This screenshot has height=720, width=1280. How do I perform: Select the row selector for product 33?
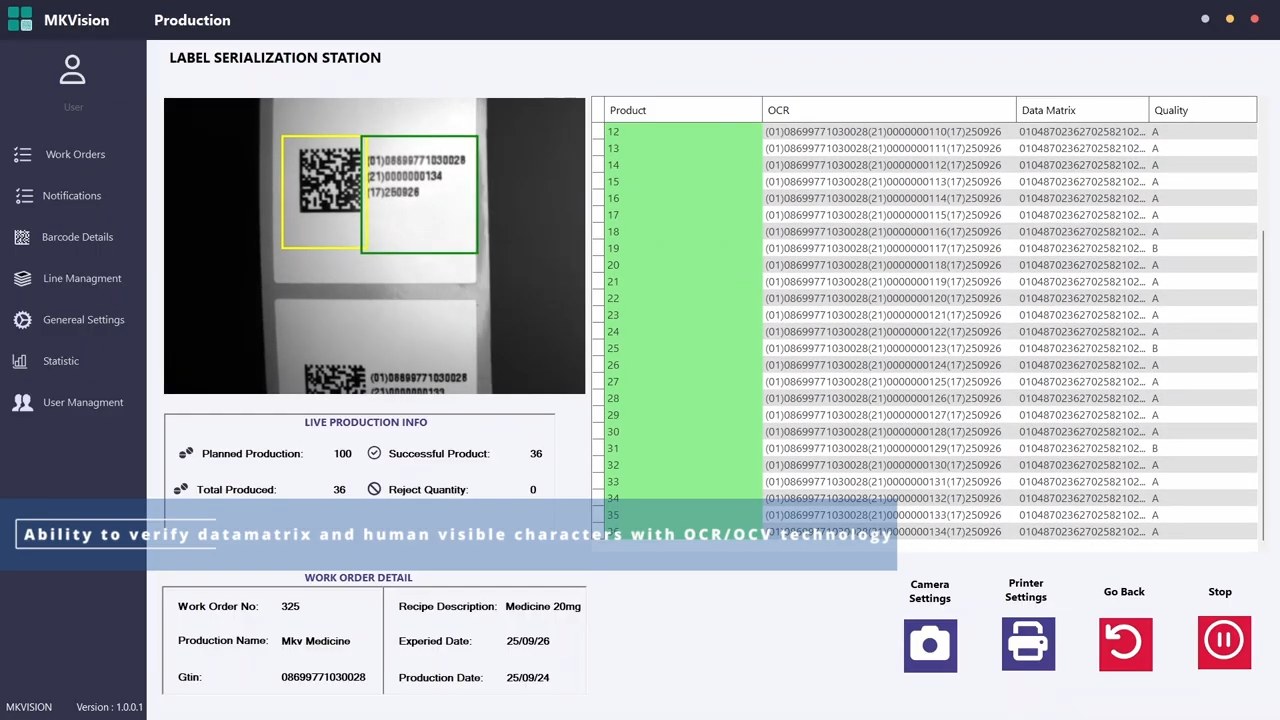(x=598, y=482)
